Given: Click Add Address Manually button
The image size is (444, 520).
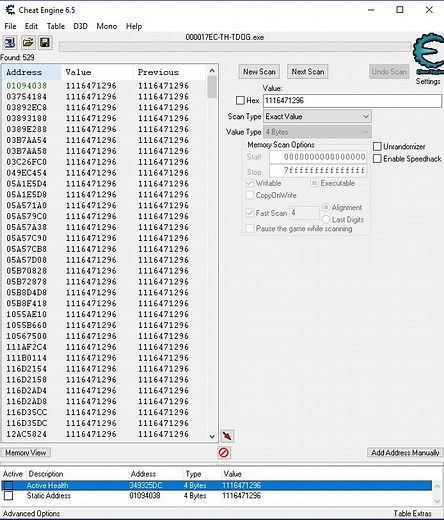Looking at the screenshot, I should point(405,453).
